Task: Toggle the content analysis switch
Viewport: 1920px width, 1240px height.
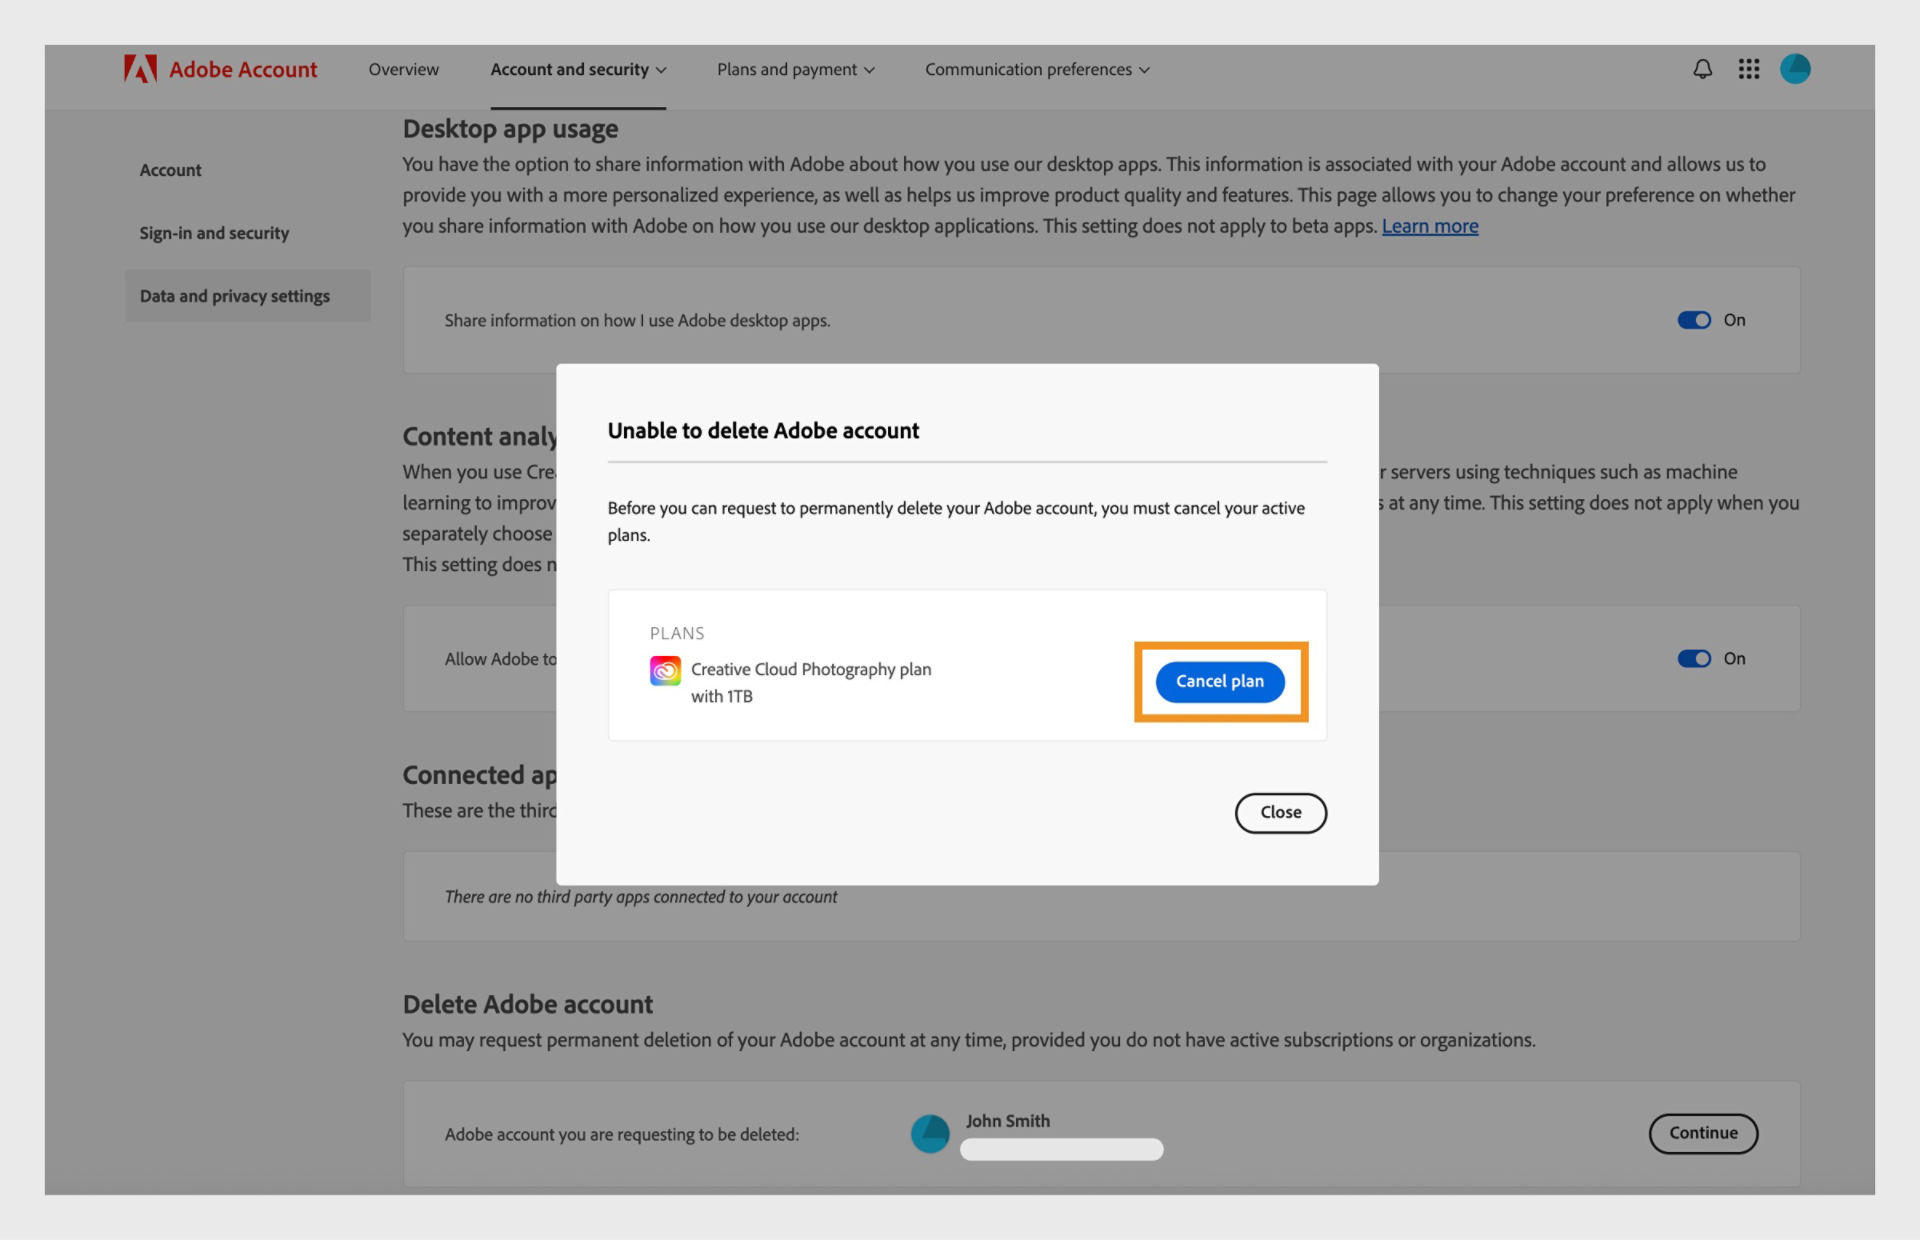Action: [x=1694, y=658]
